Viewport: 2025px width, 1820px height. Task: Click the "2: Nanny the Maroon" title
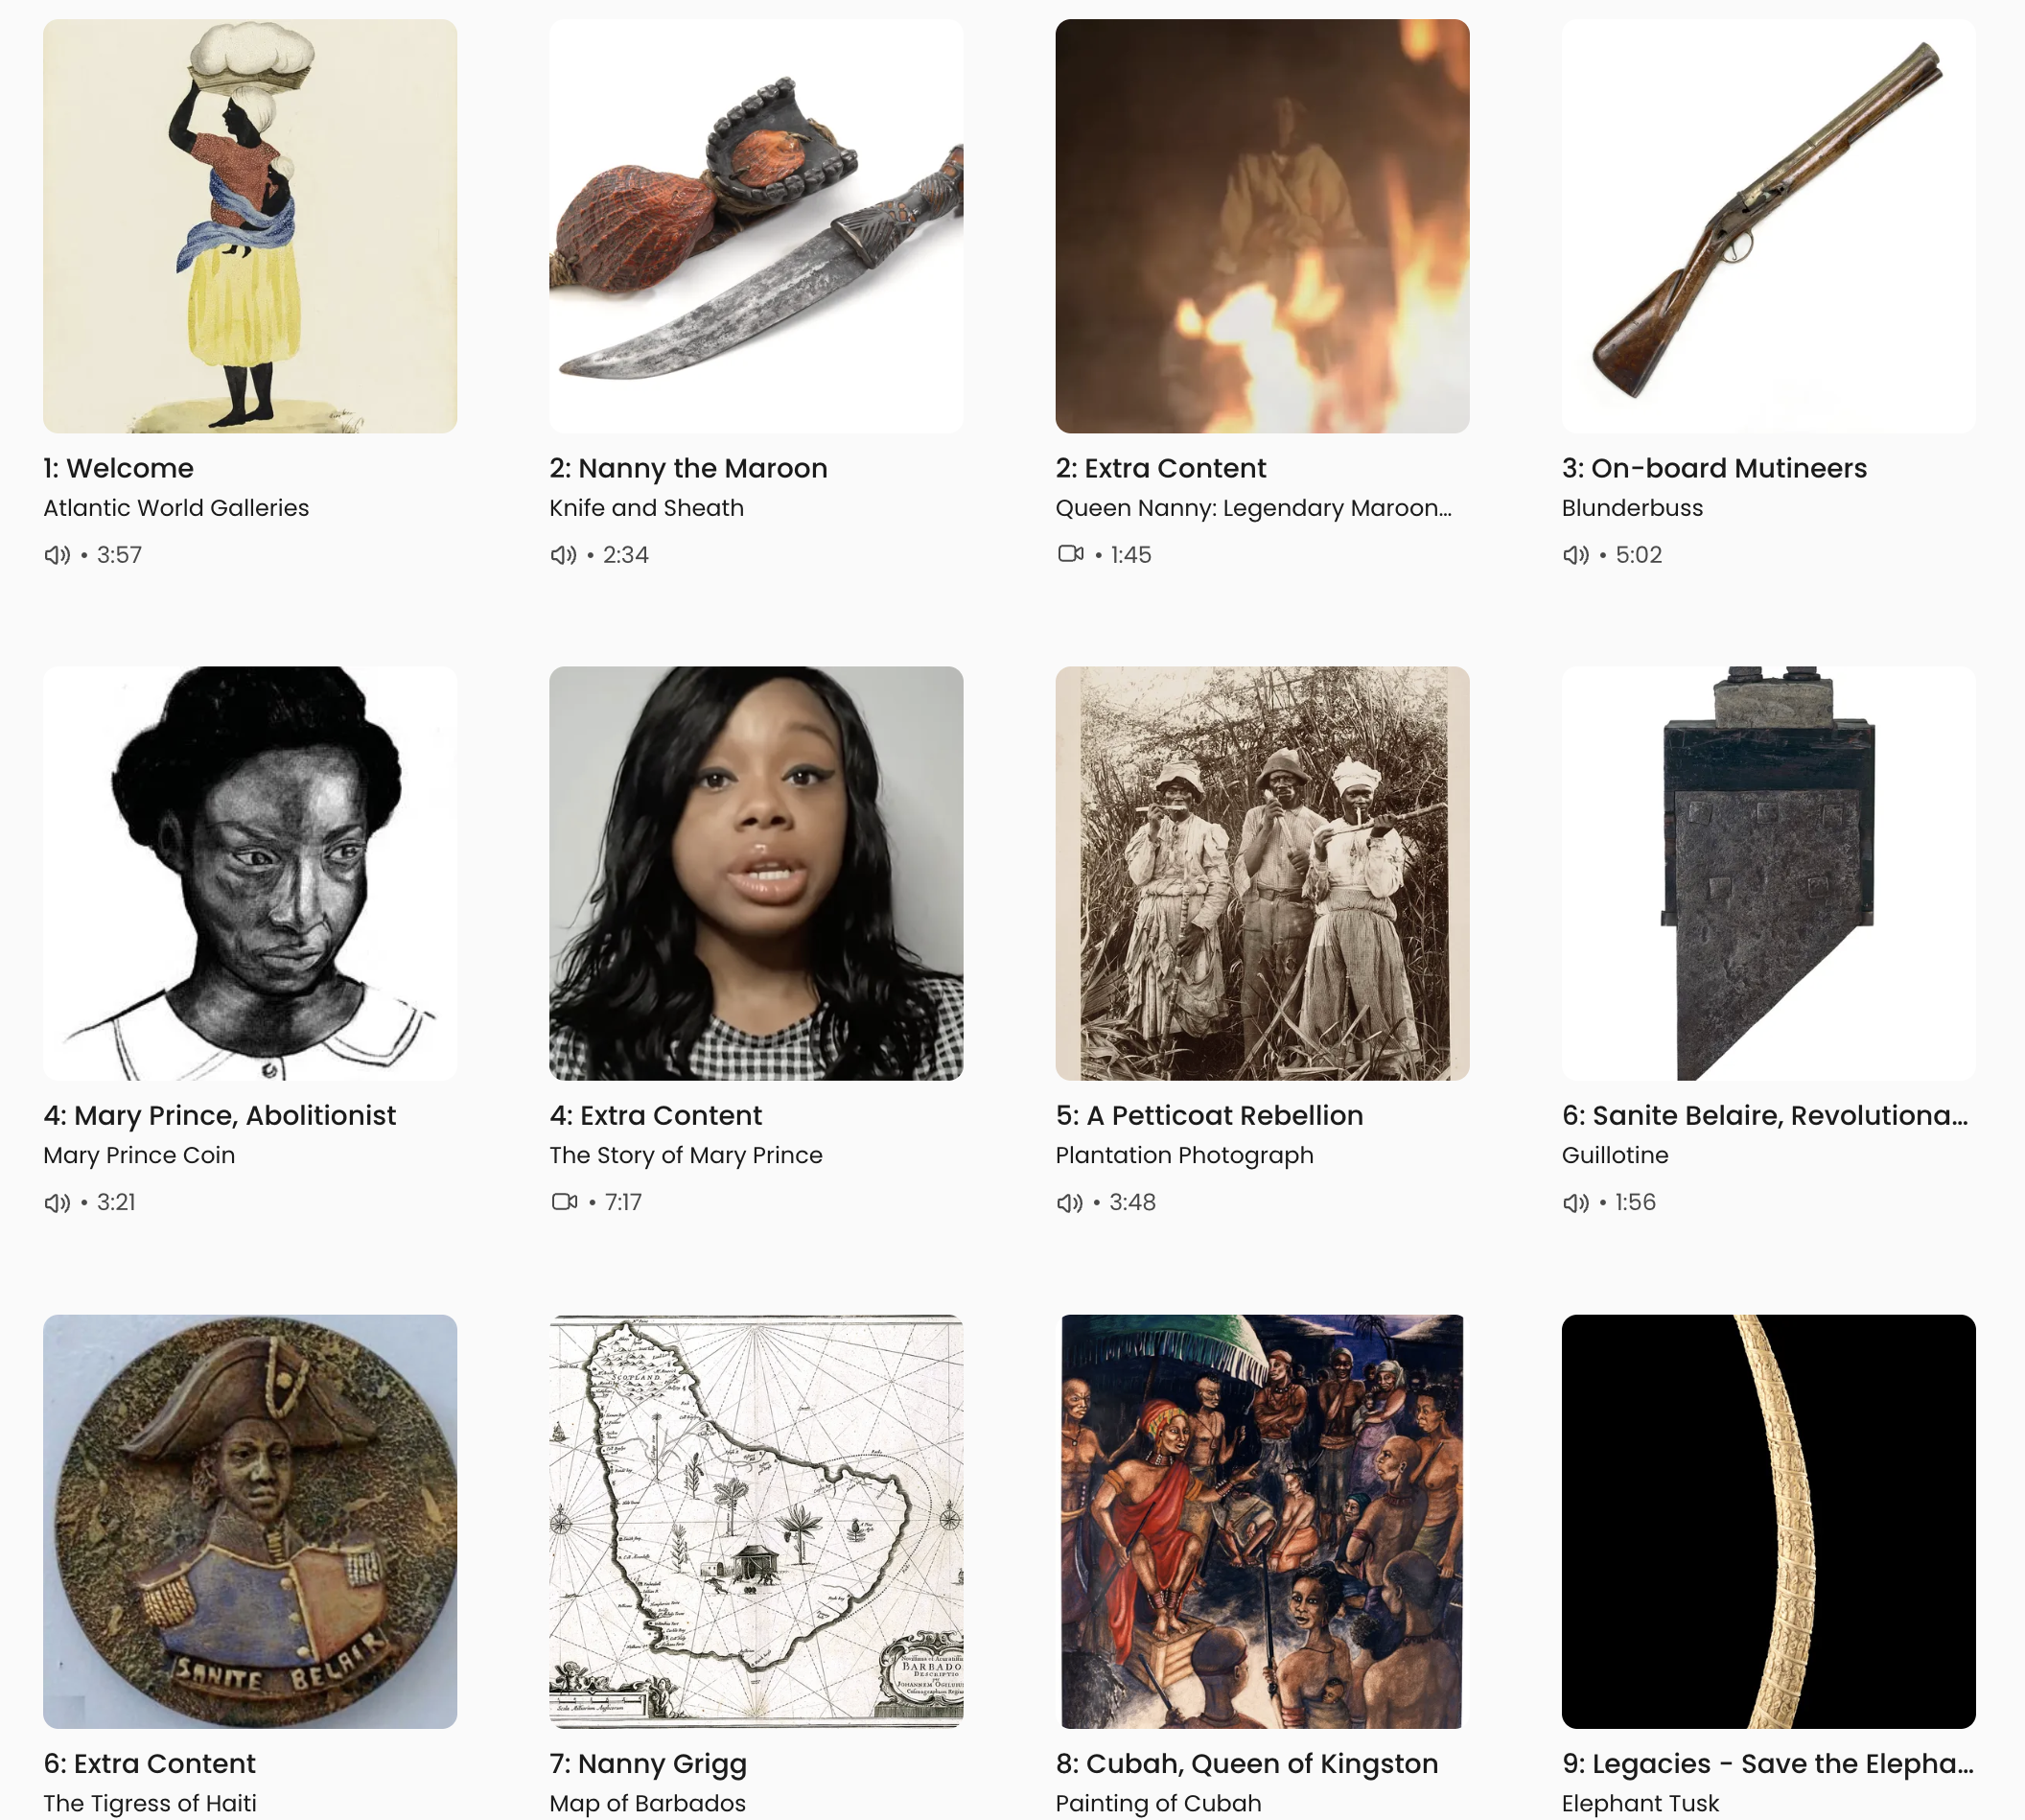tap(688, 468)
